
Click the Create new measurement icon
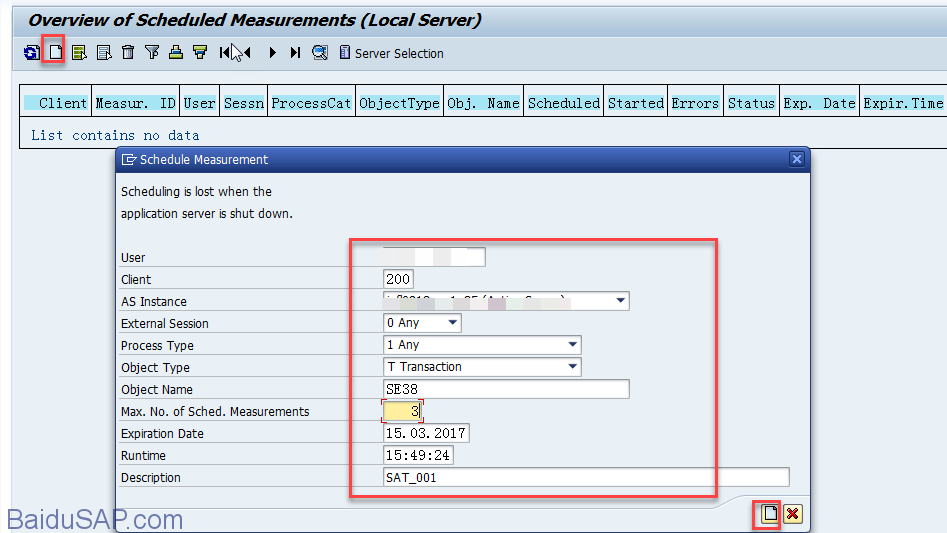click(x=55, y=53)
